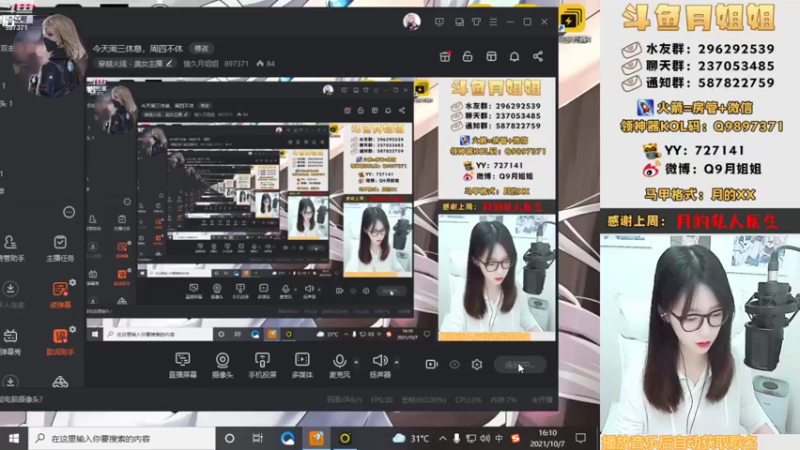The image size is (800, 450).
Task: Click the screen-mode icon in title bar
Action: tap(439, 22)
